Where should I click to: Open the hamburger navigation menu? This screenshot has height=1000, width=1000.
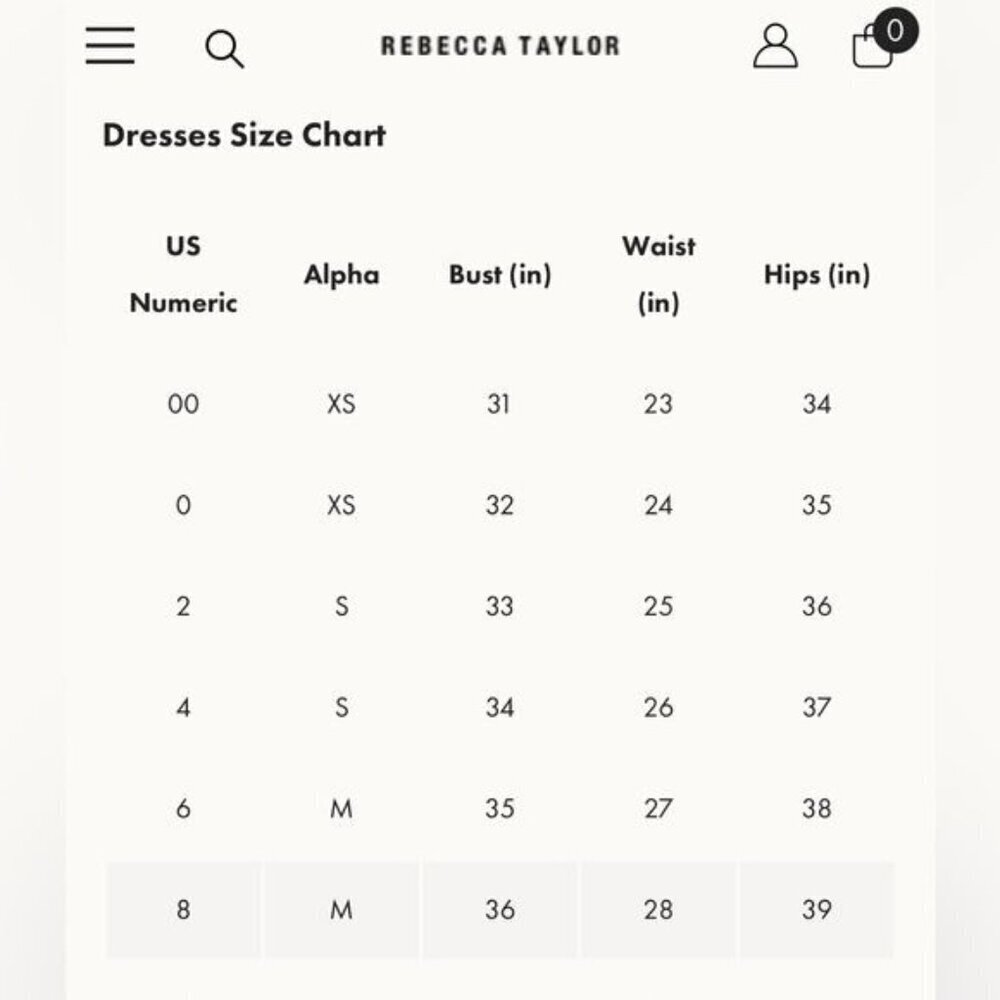coord(110,45)
